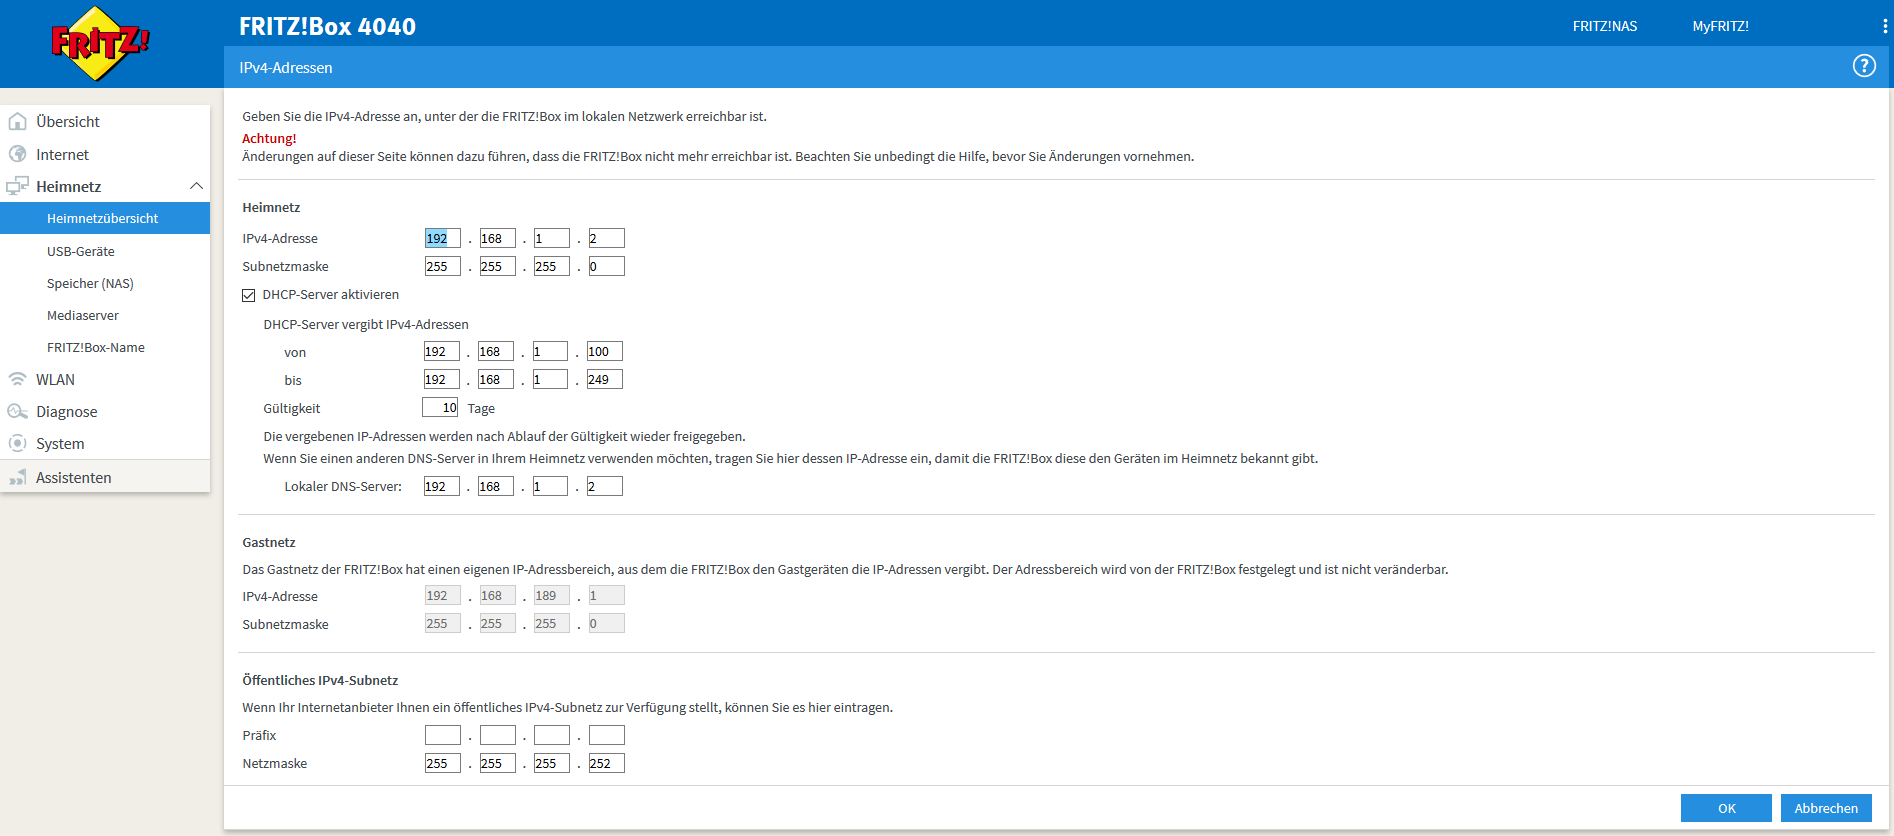Click the System gear icon
This screenshot has height=836, width=1894.
pyautogui.click(x=17, y=443)
